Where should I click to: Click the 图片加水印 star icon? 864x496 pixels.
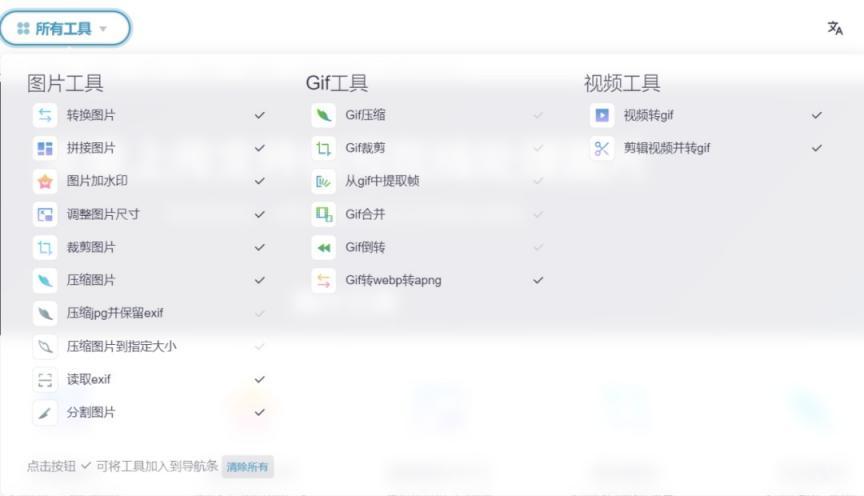(x=45, y=181)
